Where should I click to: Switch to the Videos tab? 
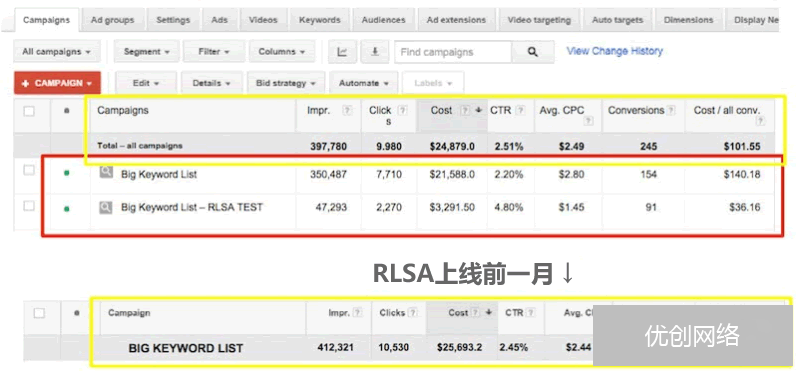(263, 20)
